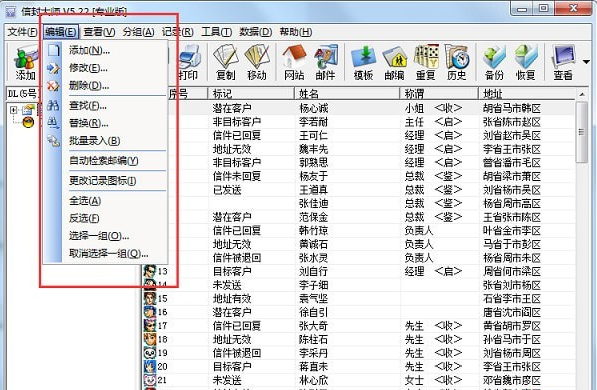The height and width of the screenshot is (390, 597).
Task: Open the 历史 history icon
Action: (457, 62)
